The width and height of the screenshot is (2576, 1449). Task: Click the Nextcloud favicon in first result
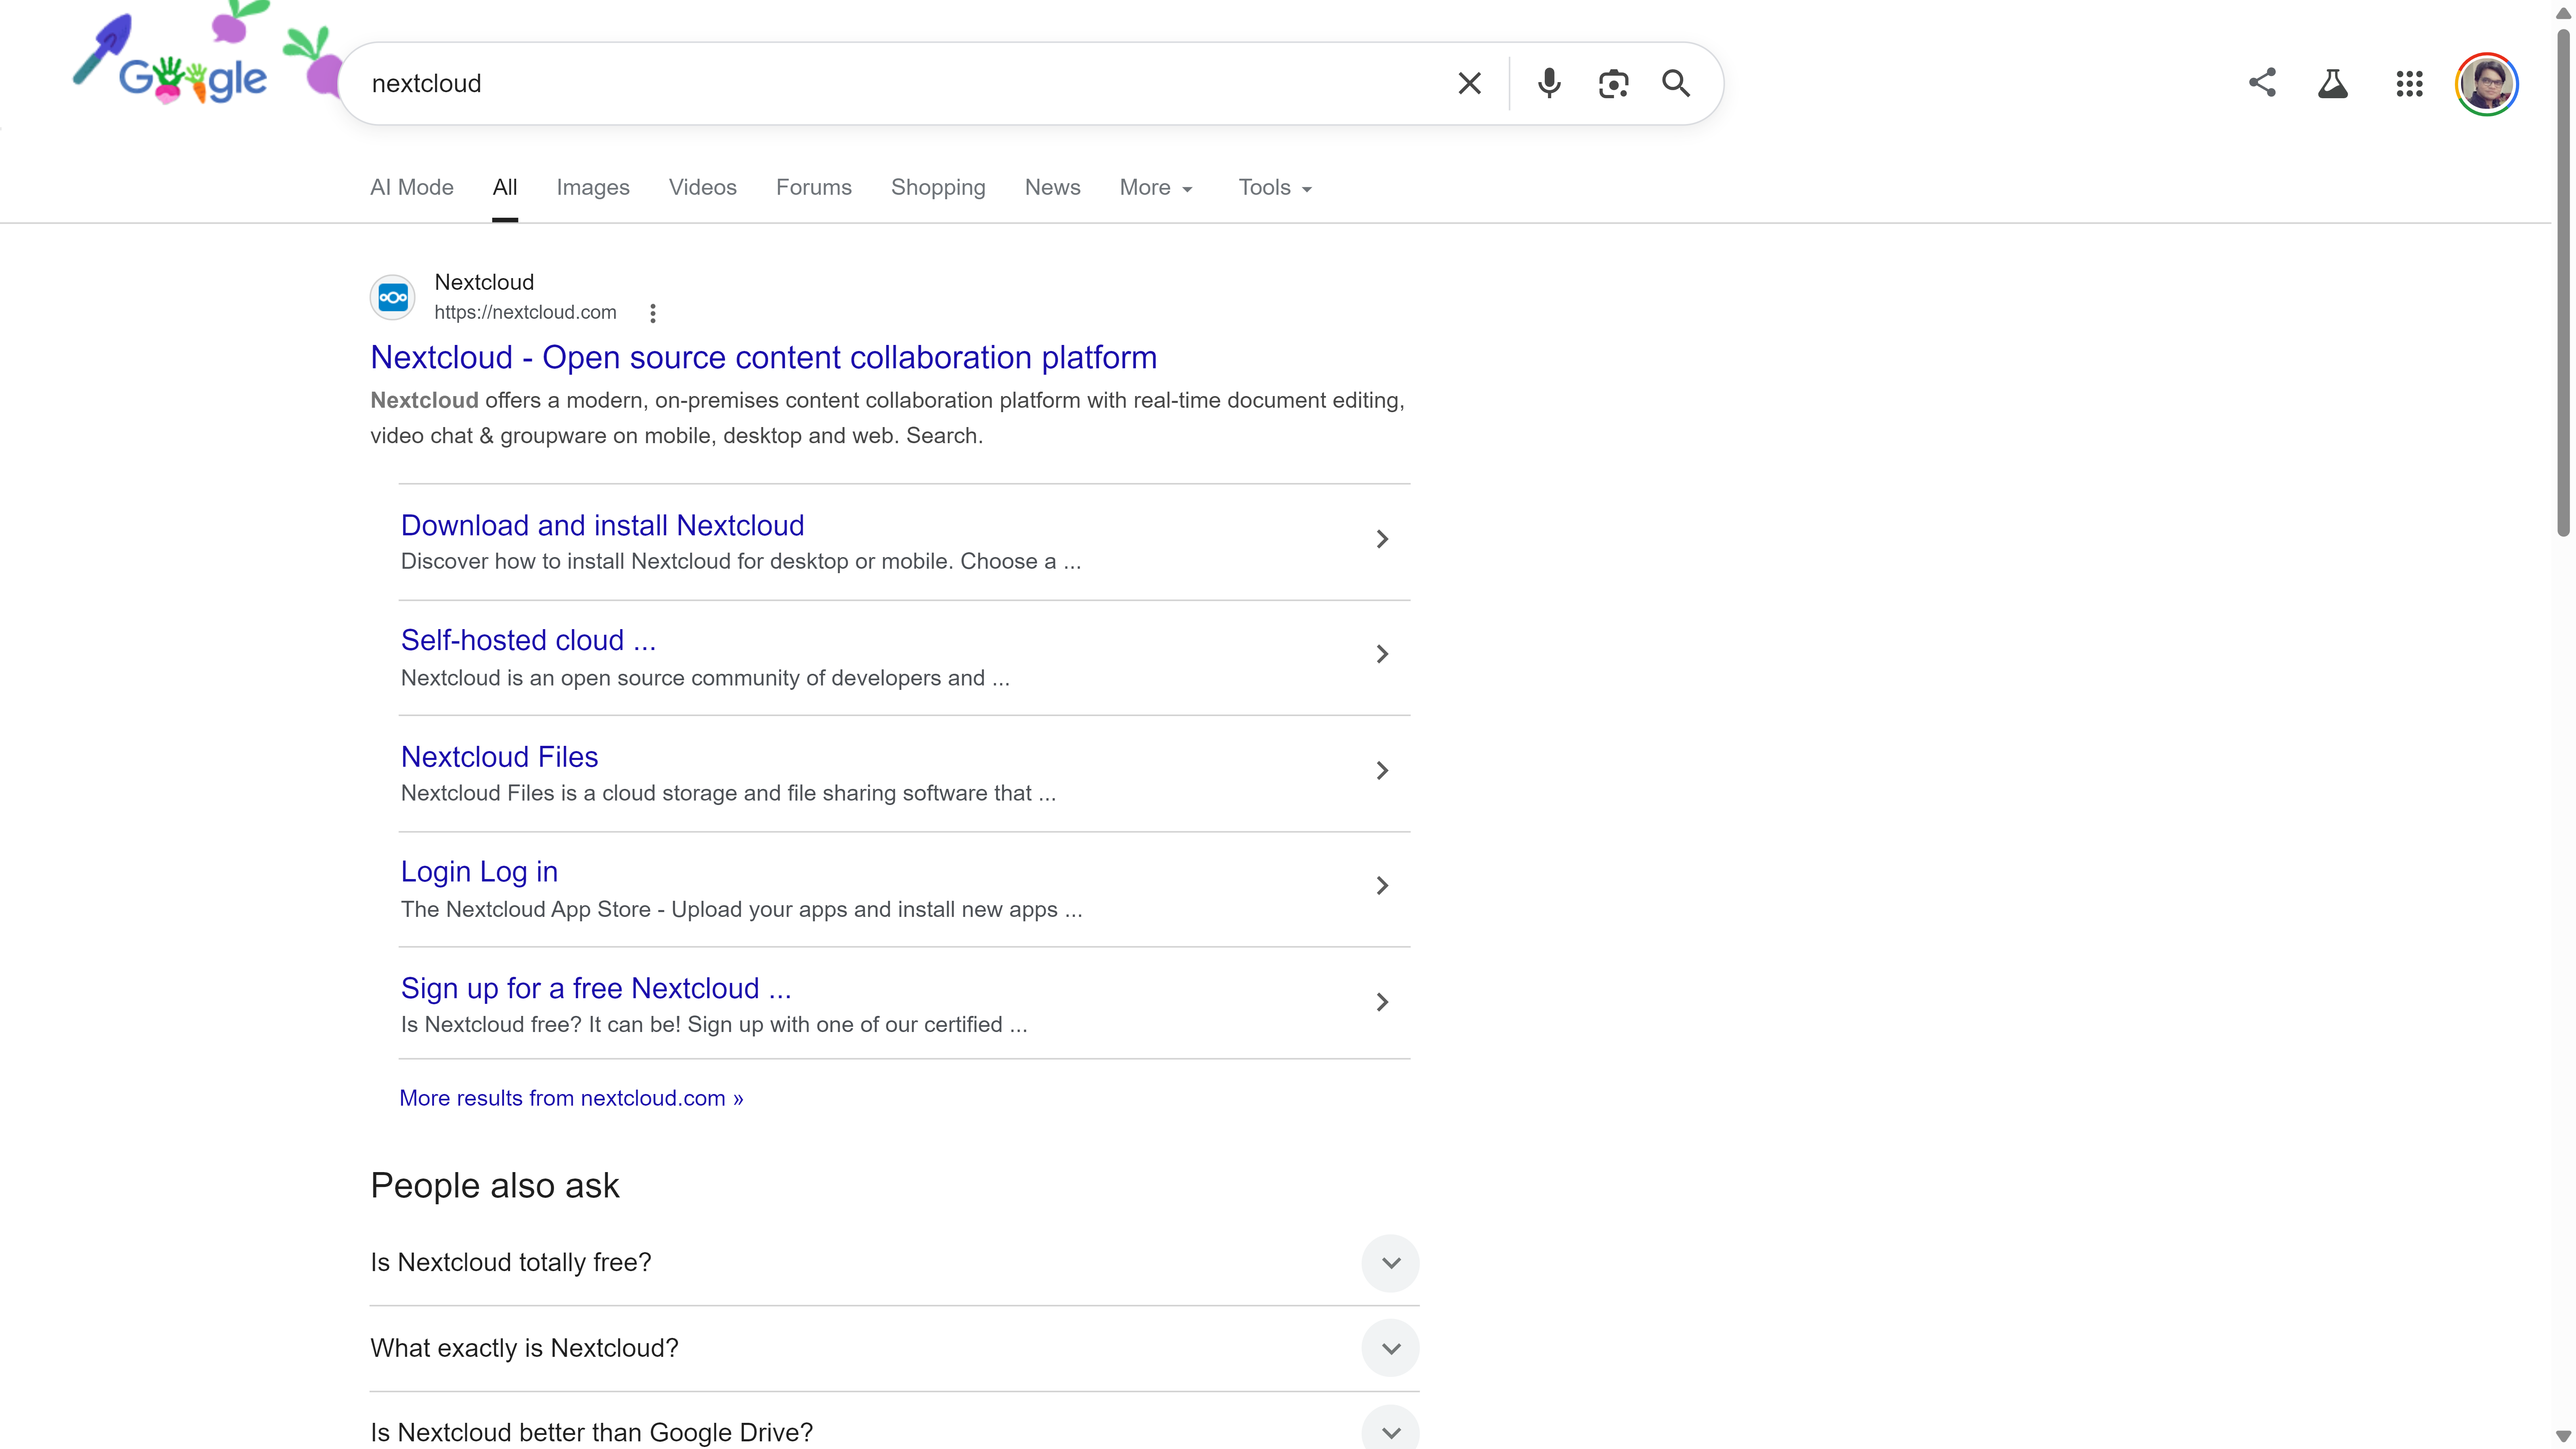[393, 297]
